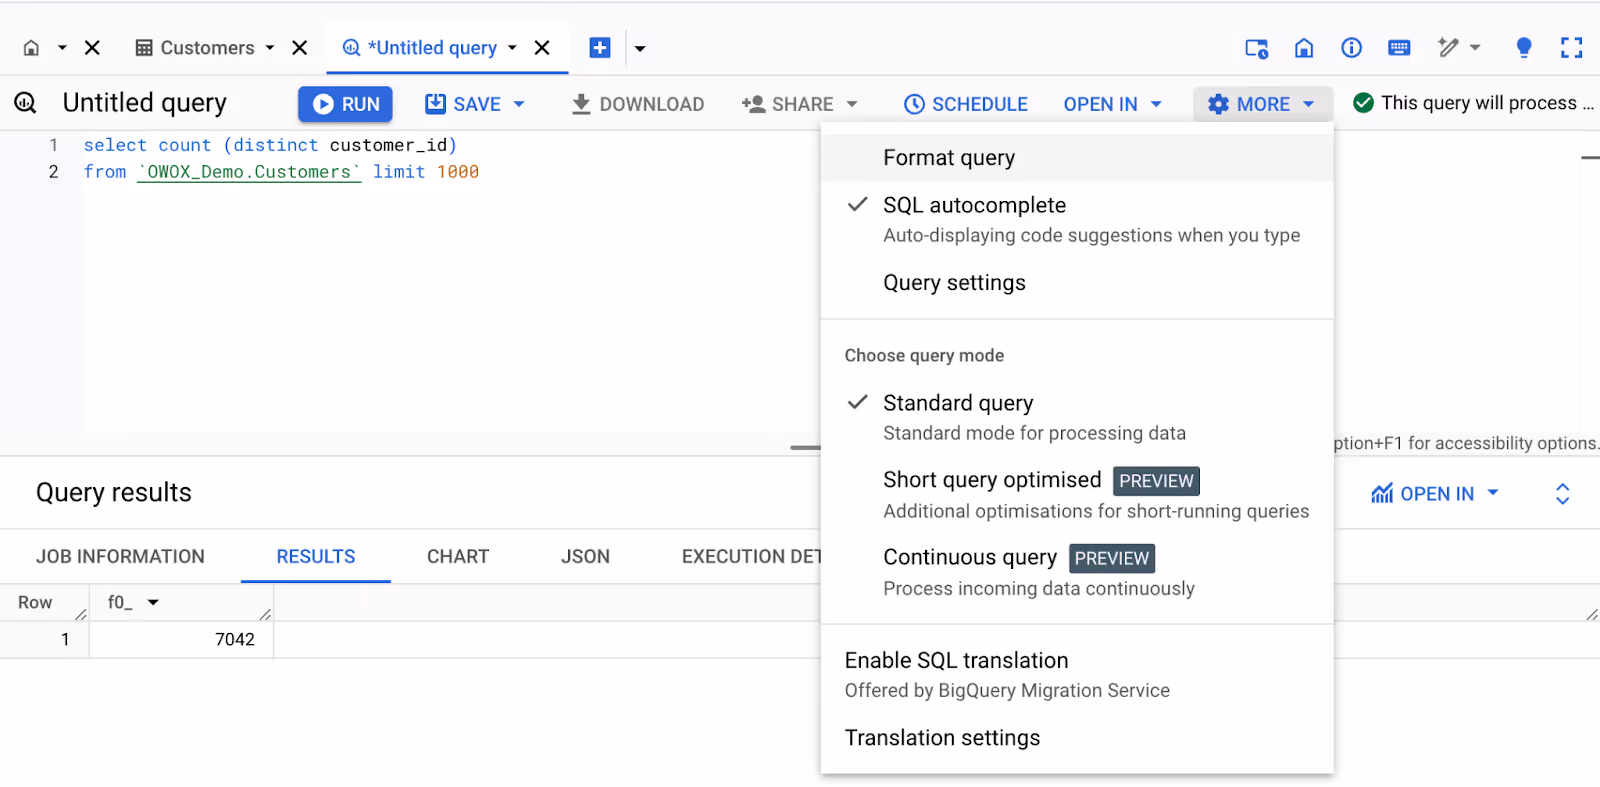Viewport: 1600px width, 787px height.
Task: Open the job history monitor icon
Action: 1256,48
